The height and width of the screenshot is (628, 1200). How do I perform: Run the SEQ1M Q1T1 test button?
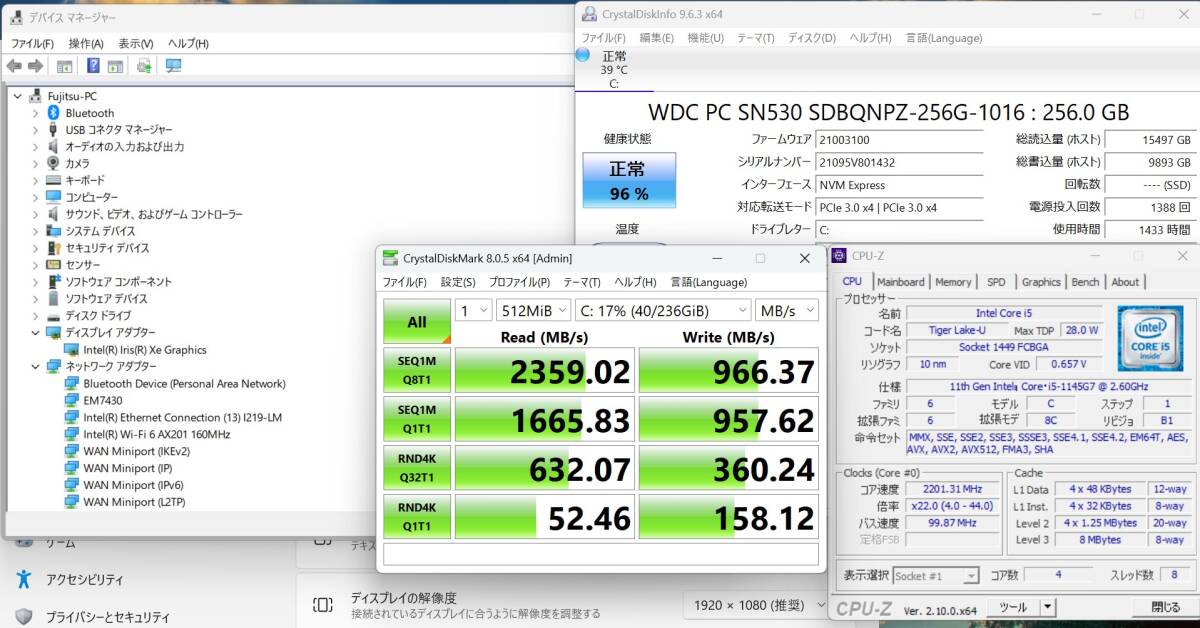[x=417, y=419]
